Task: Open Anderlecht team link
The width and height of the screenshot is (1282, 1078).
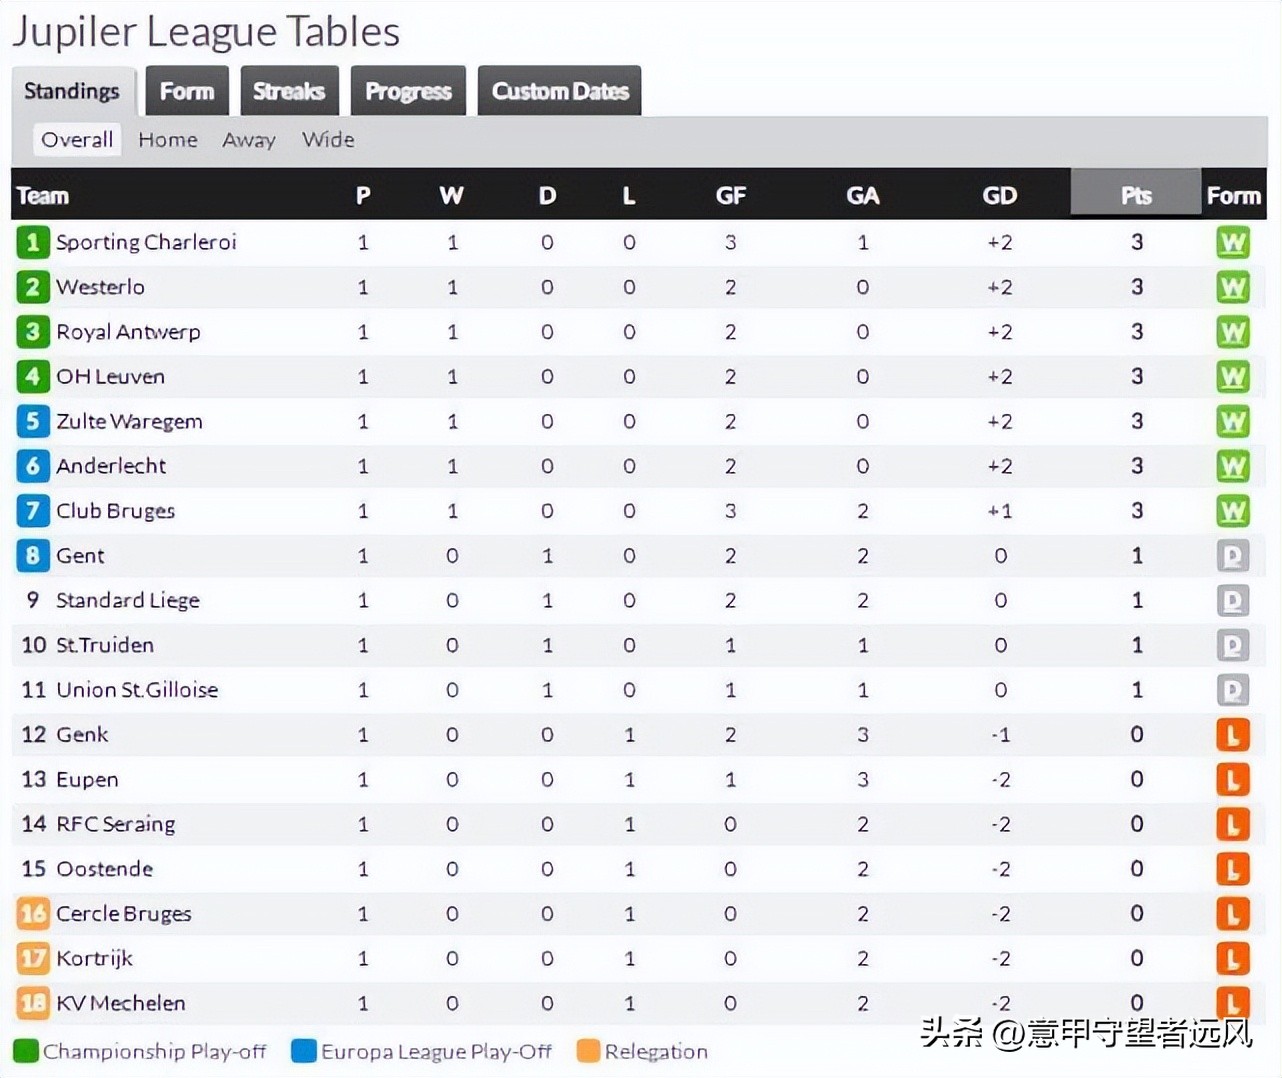Action: coord(111,466)
